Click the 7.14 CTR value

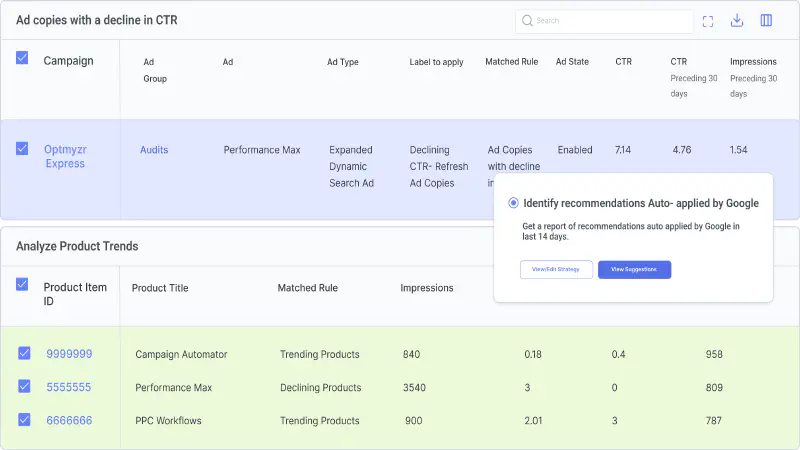pyautogui.click(x=622, y=149)
